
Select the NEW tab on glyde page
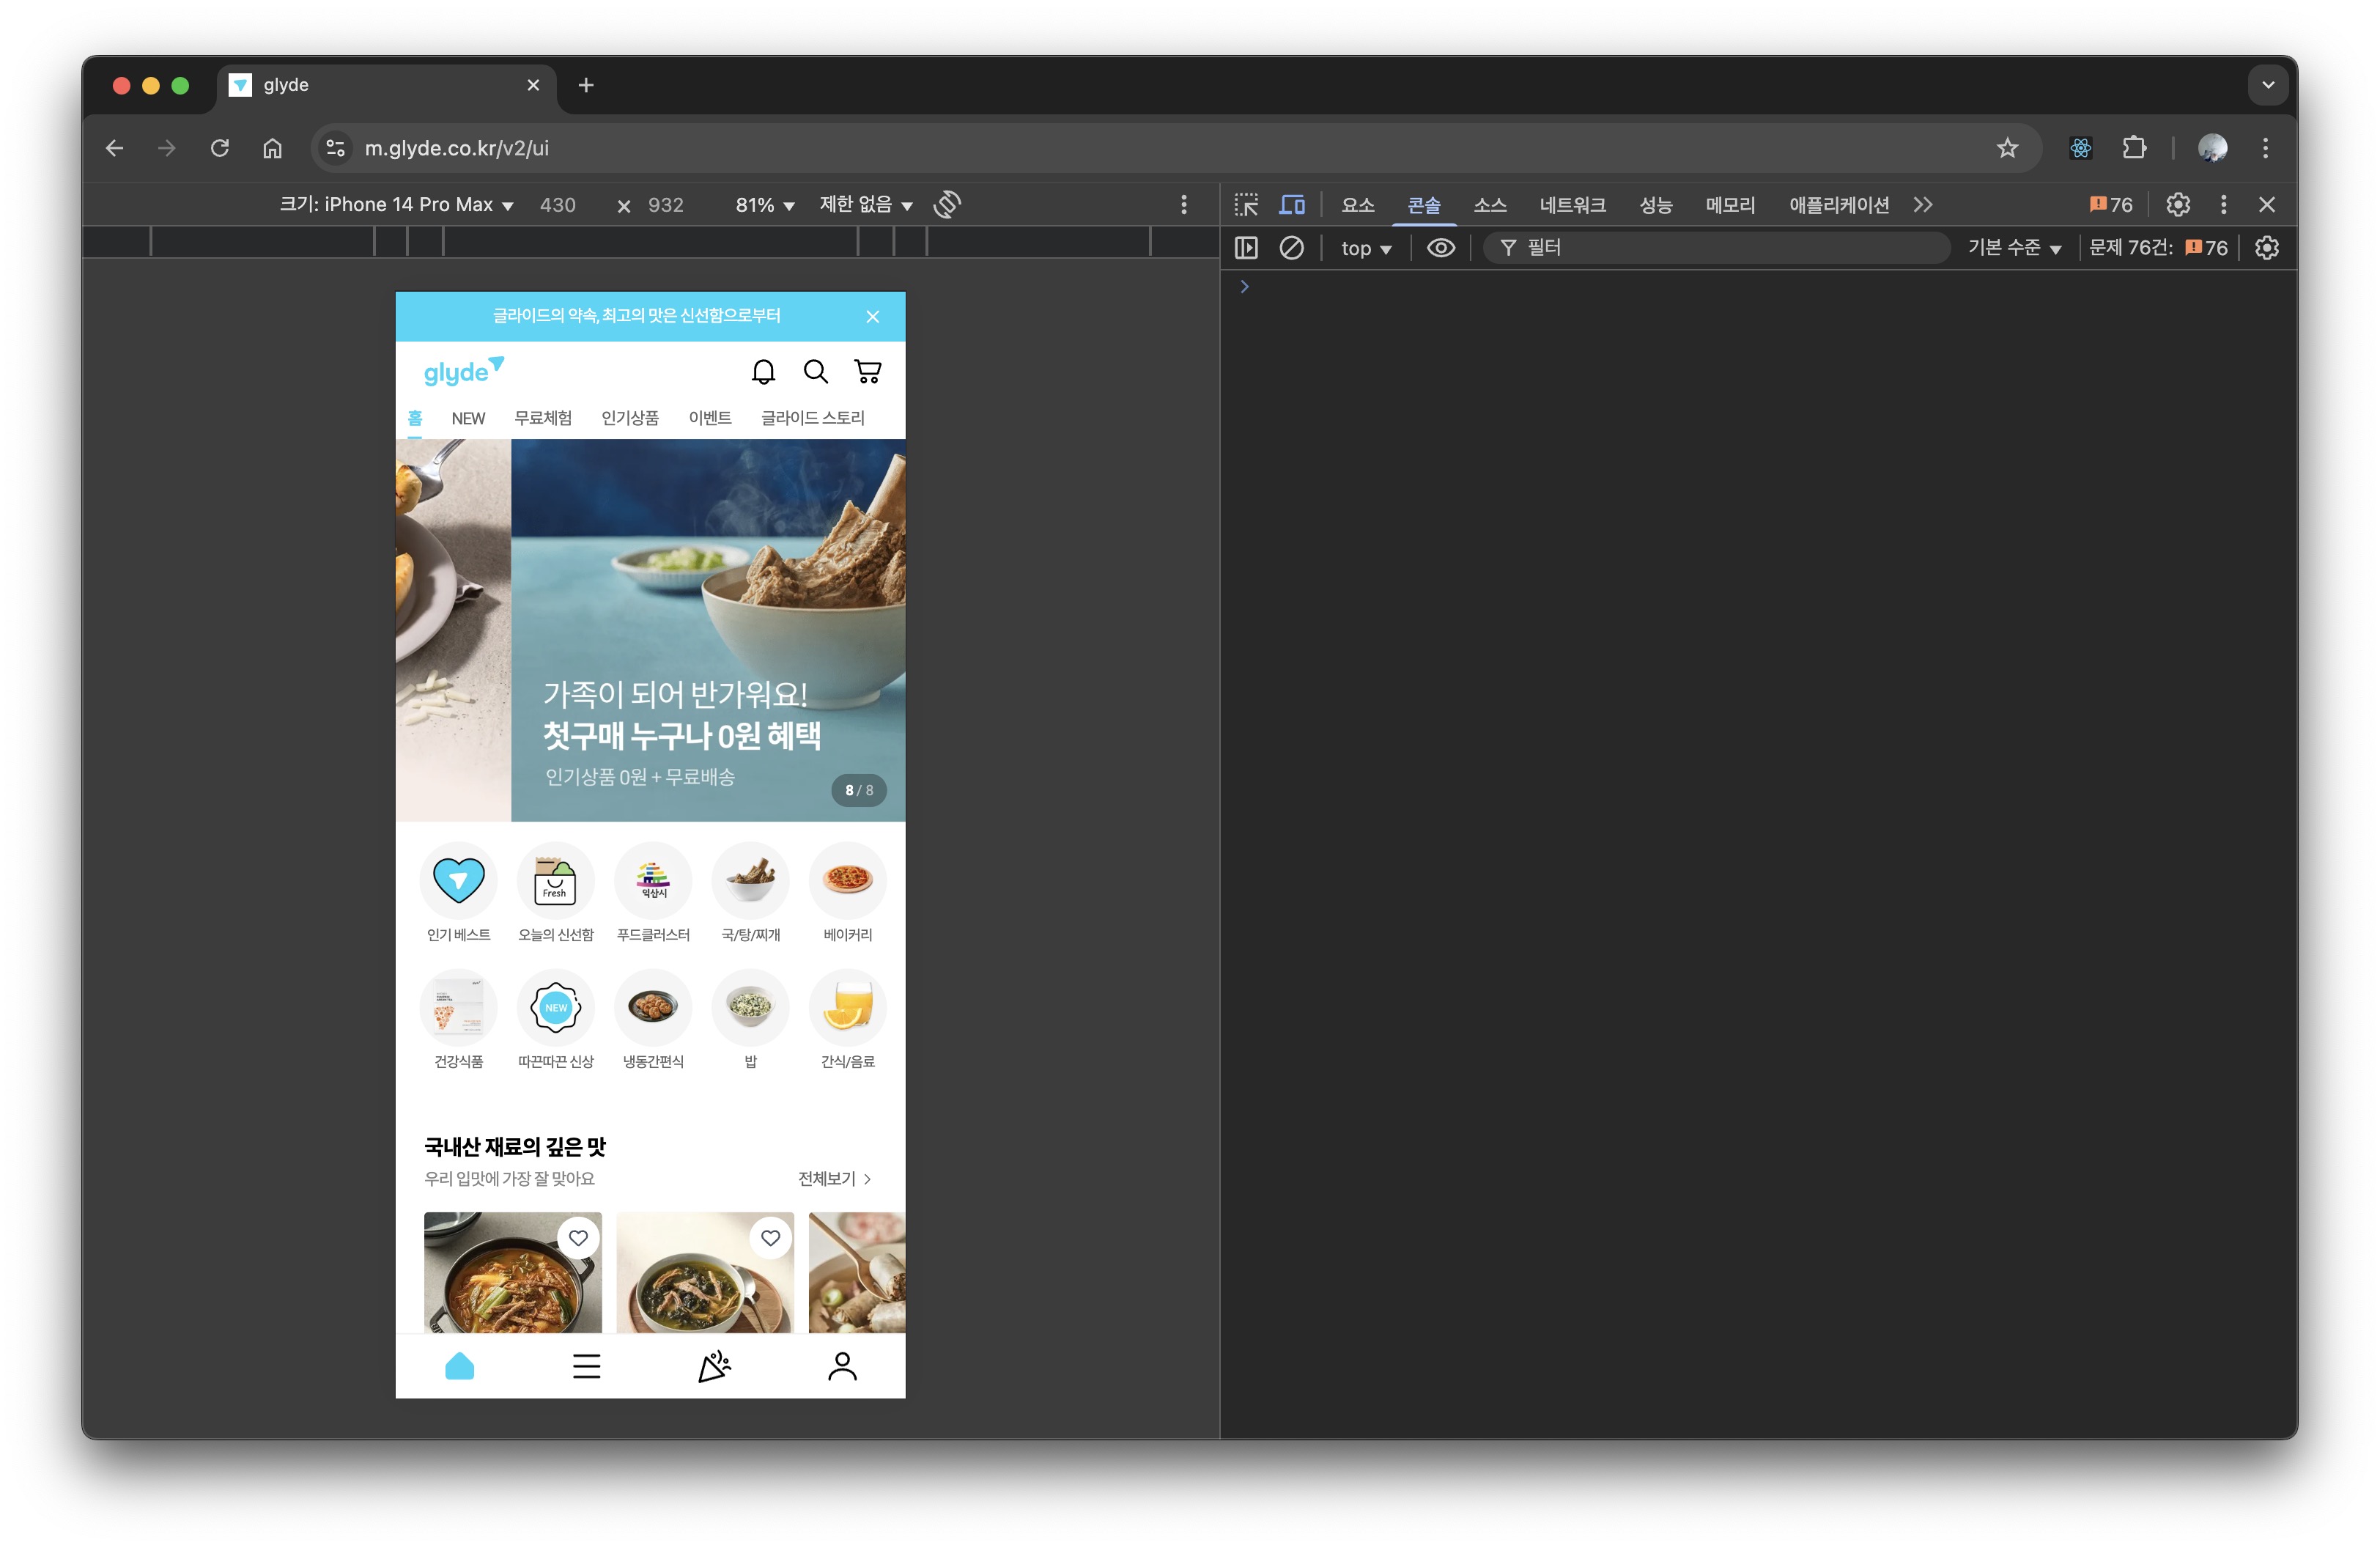tap(468, 418)
